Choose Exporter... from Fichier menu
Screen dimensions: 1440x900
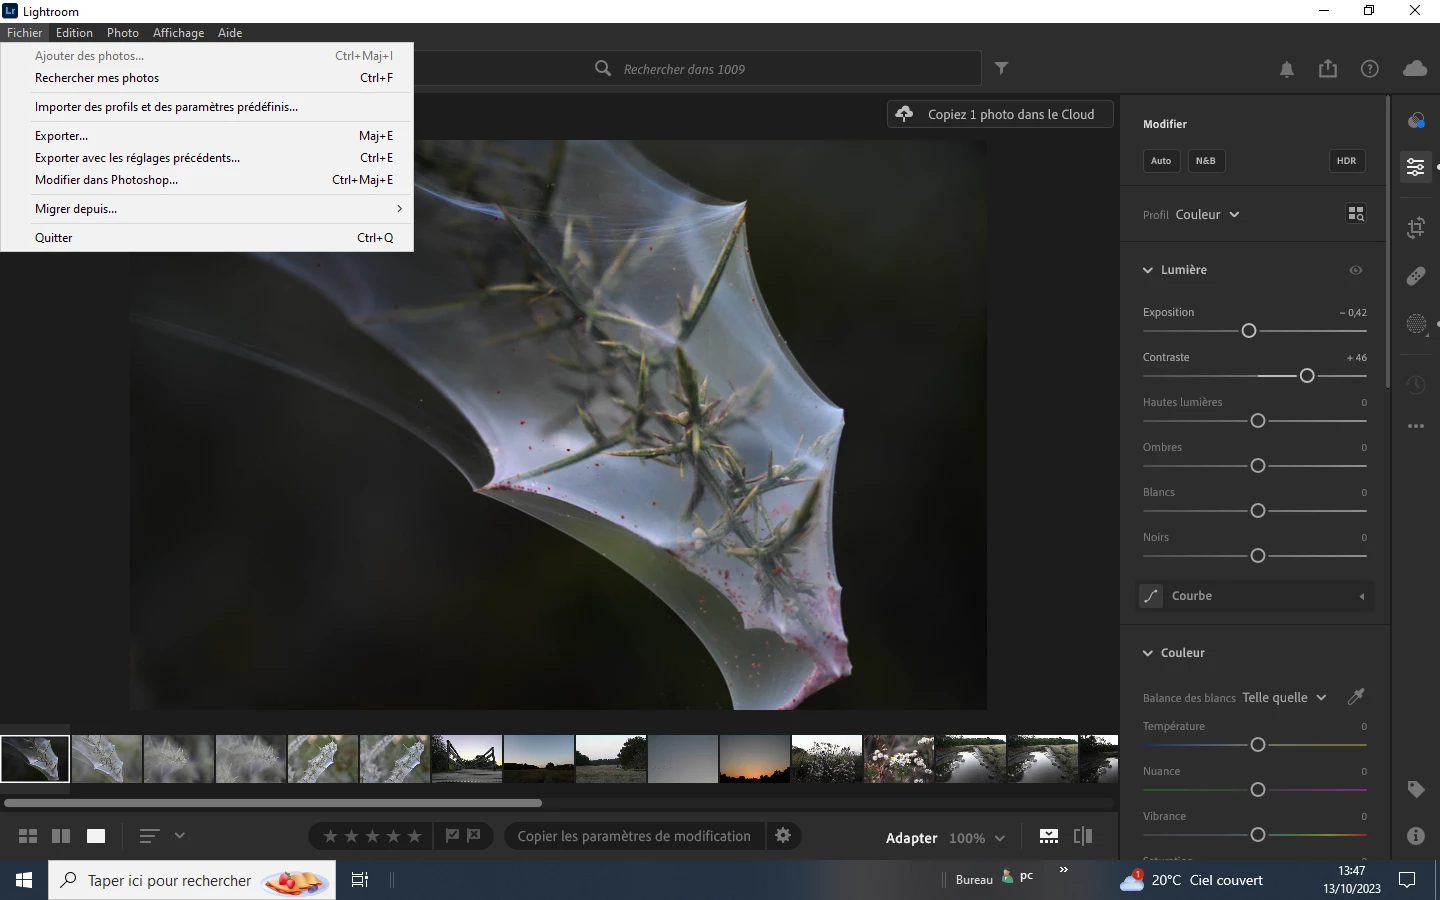coord(207,136)
